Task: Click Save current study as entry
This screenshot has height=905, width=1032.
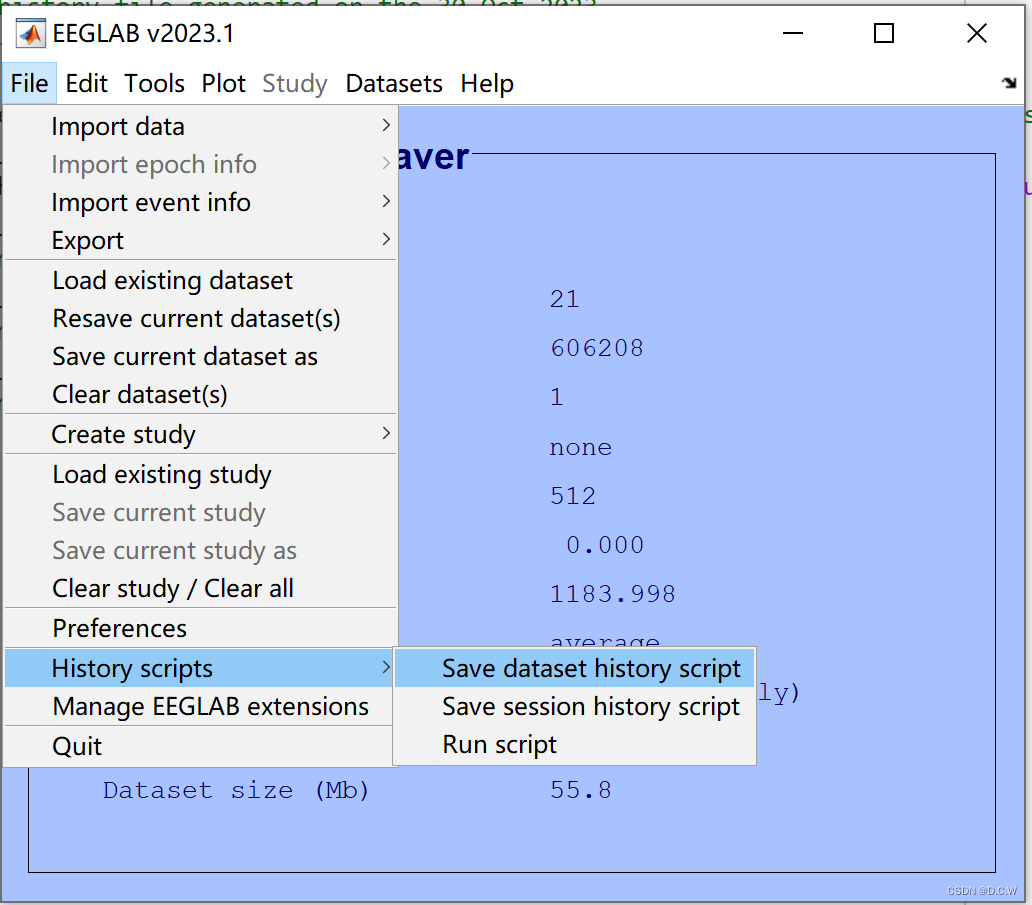Action: [201, 550]
